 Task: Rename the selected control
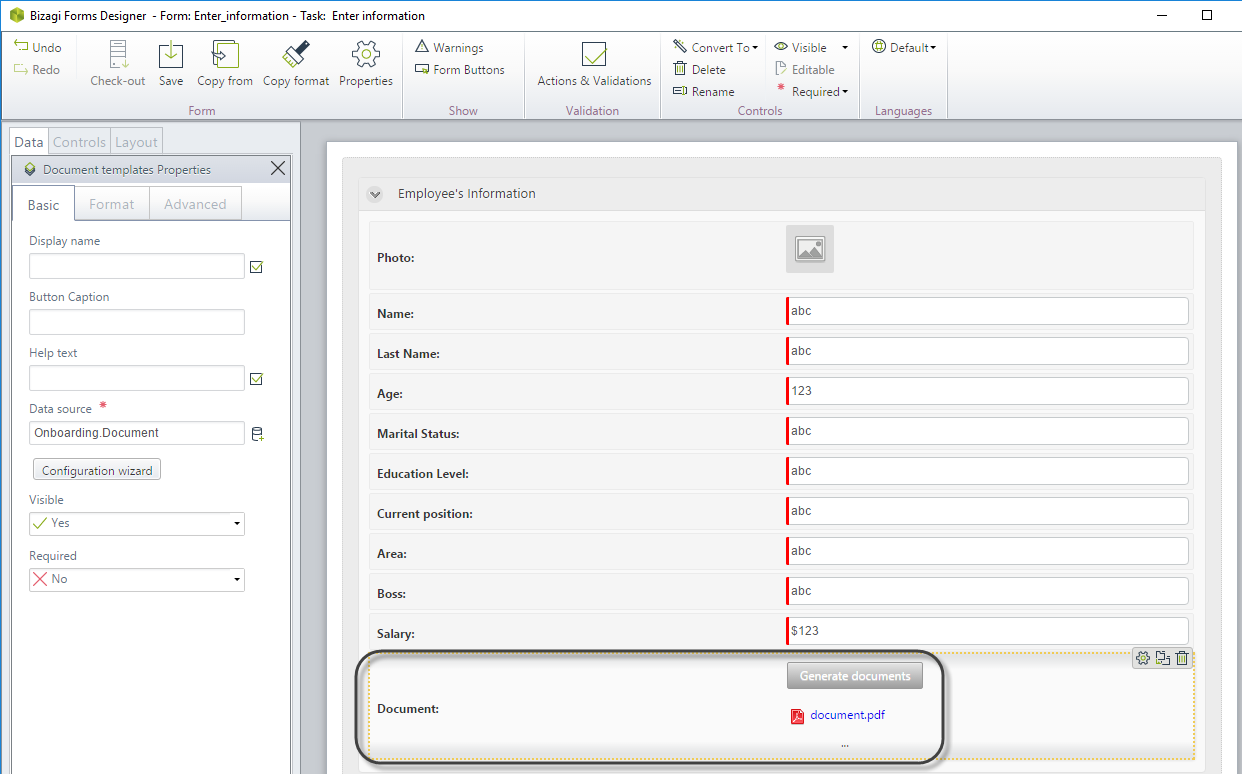(703, 91)
